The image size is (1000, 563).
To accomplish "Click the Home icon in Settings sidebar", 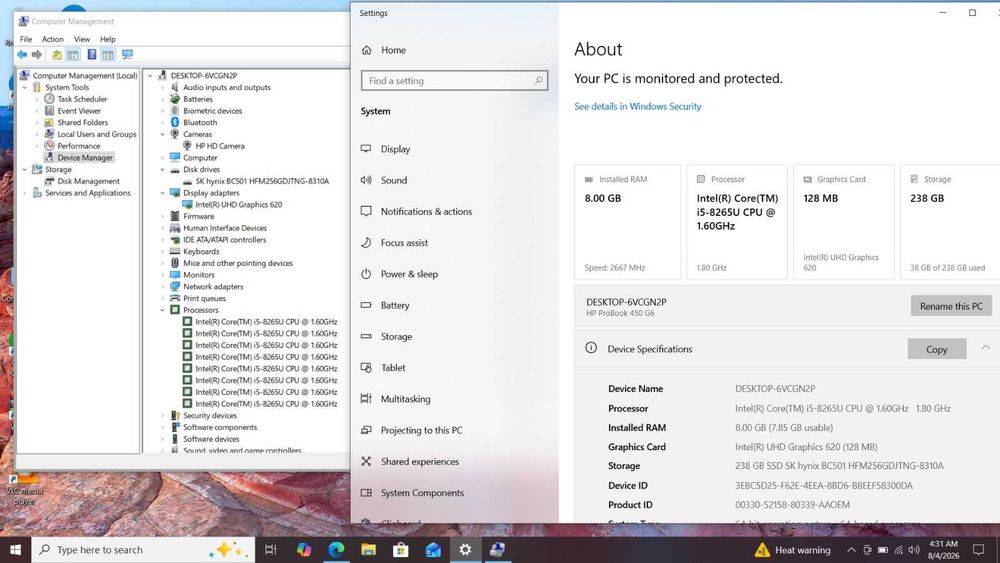I will click(367, 50).
